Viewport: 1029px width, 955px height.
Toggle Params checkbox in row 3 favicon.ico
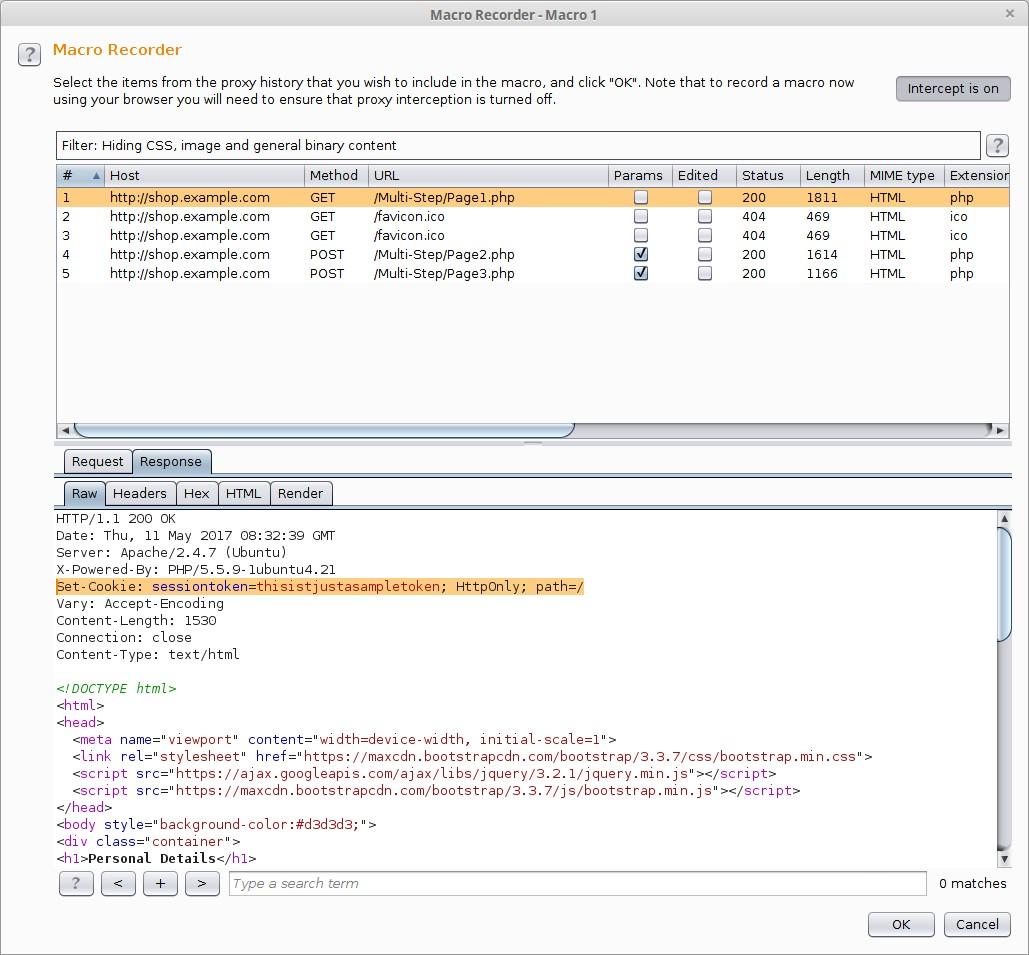click(641, 235)
